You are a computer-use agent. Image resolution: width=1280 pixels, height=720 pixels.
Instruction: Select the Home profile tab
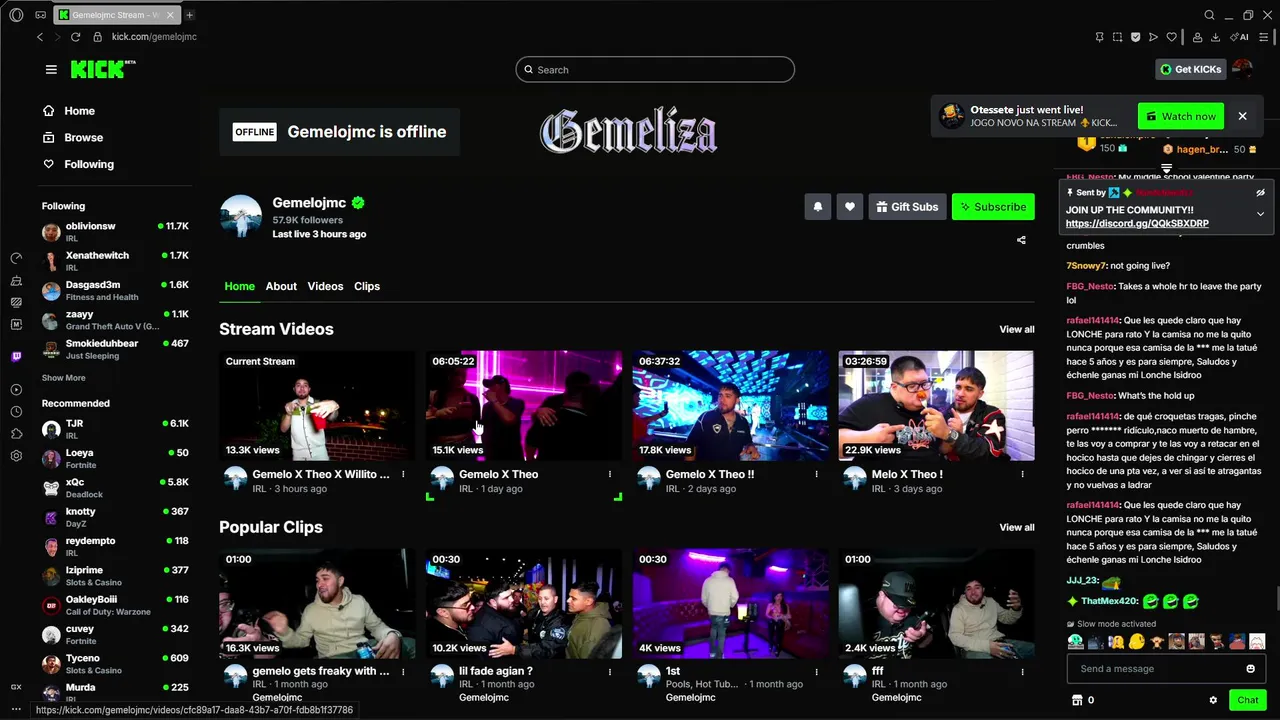point(240,286)
